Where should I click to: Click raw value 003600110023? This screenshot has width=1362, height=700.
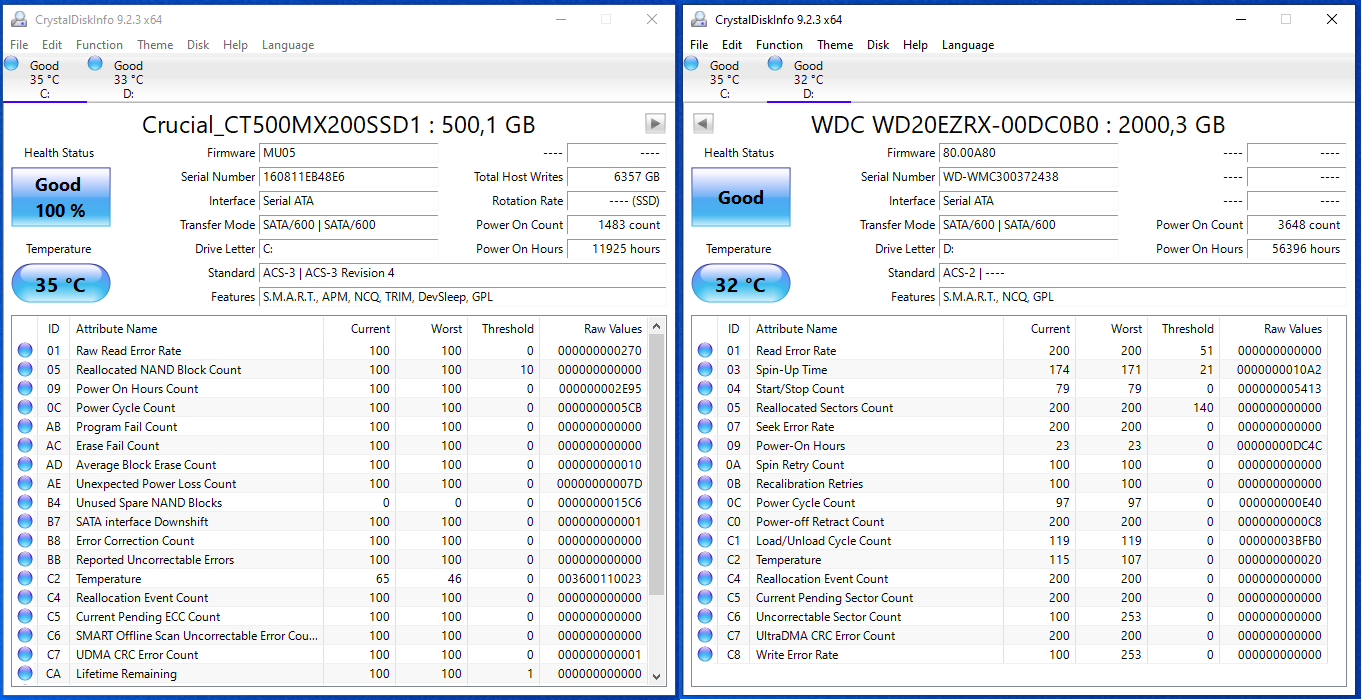tap(600, 579)
